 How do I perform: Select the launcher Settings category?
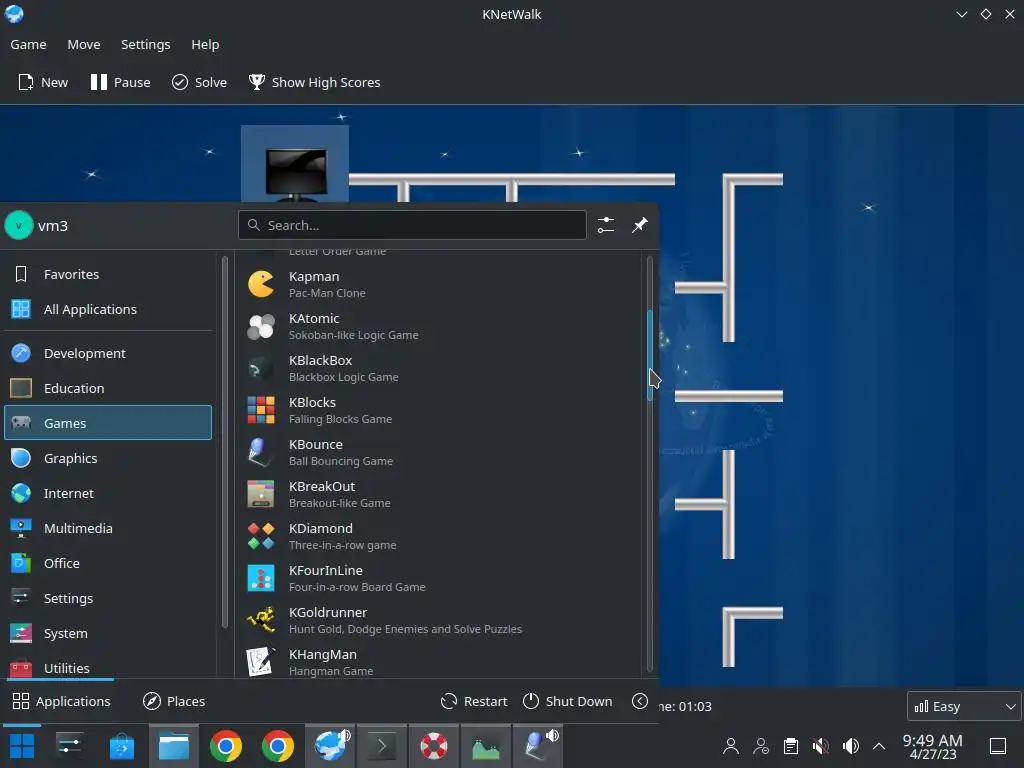coord(108,599)
